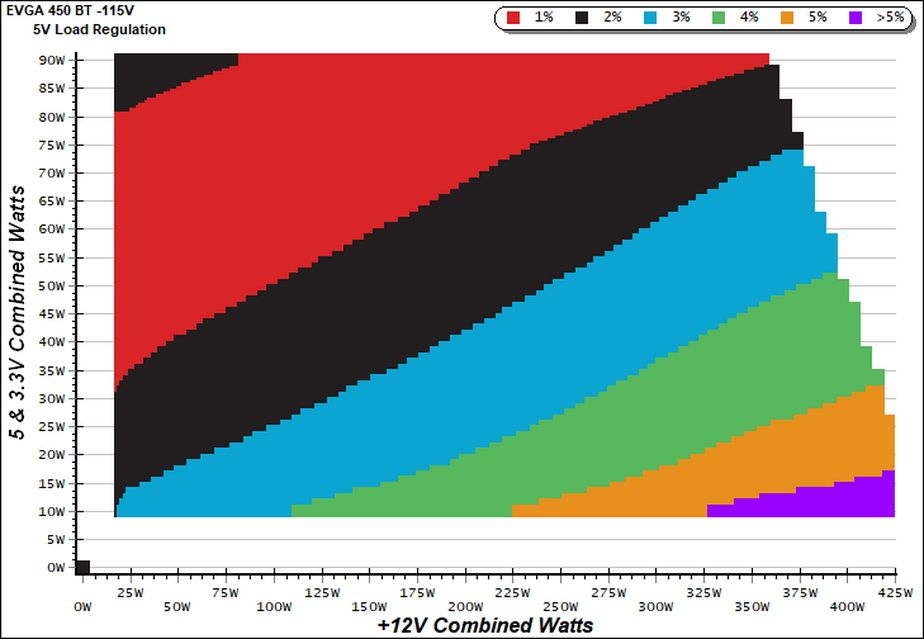The height and width of the screenshot is (639, 924).
Task: Click the red 1% legend swatch
Action: (x=513, y=18)
